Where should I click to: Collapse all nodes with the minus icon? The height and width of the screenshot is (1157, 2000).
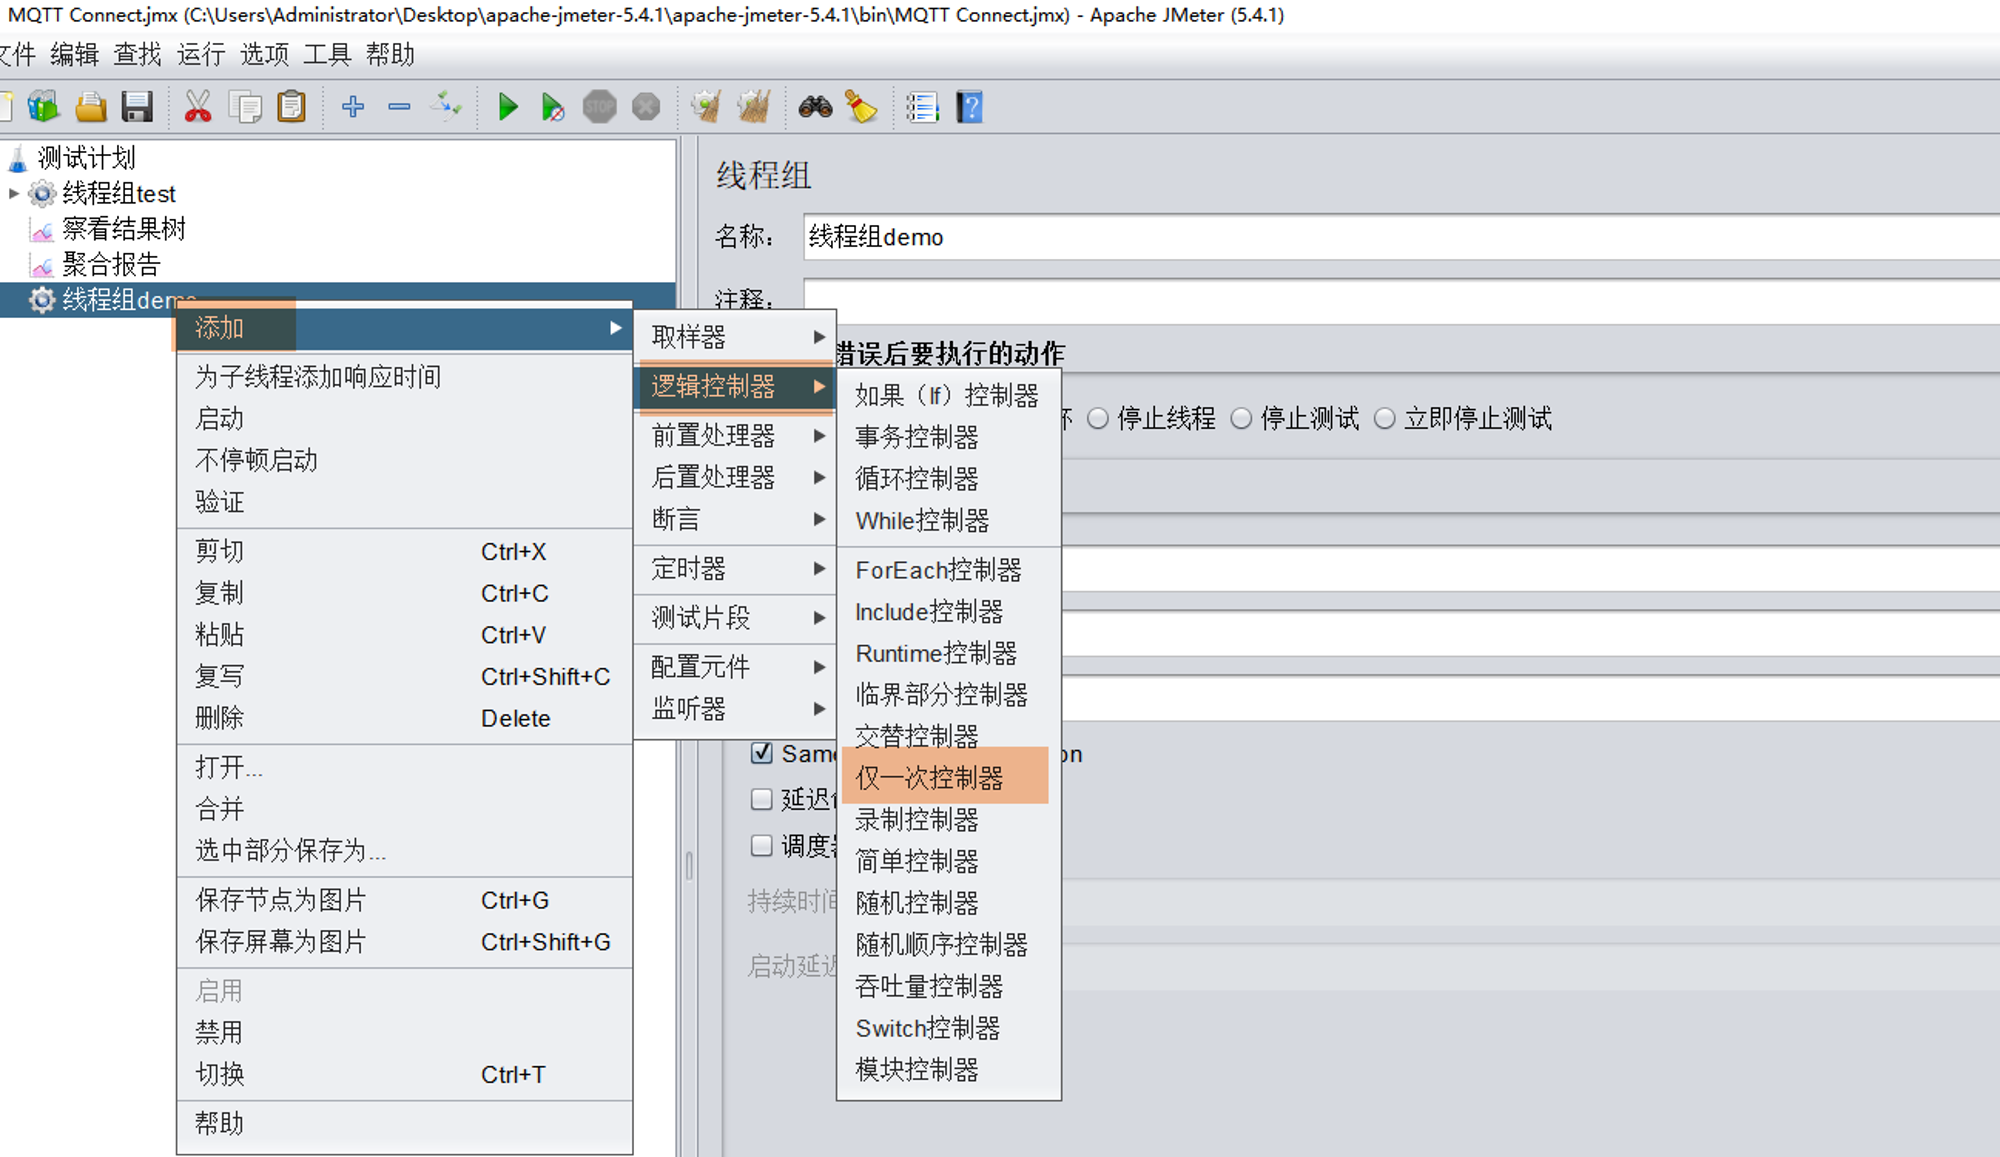pos(399,106)
